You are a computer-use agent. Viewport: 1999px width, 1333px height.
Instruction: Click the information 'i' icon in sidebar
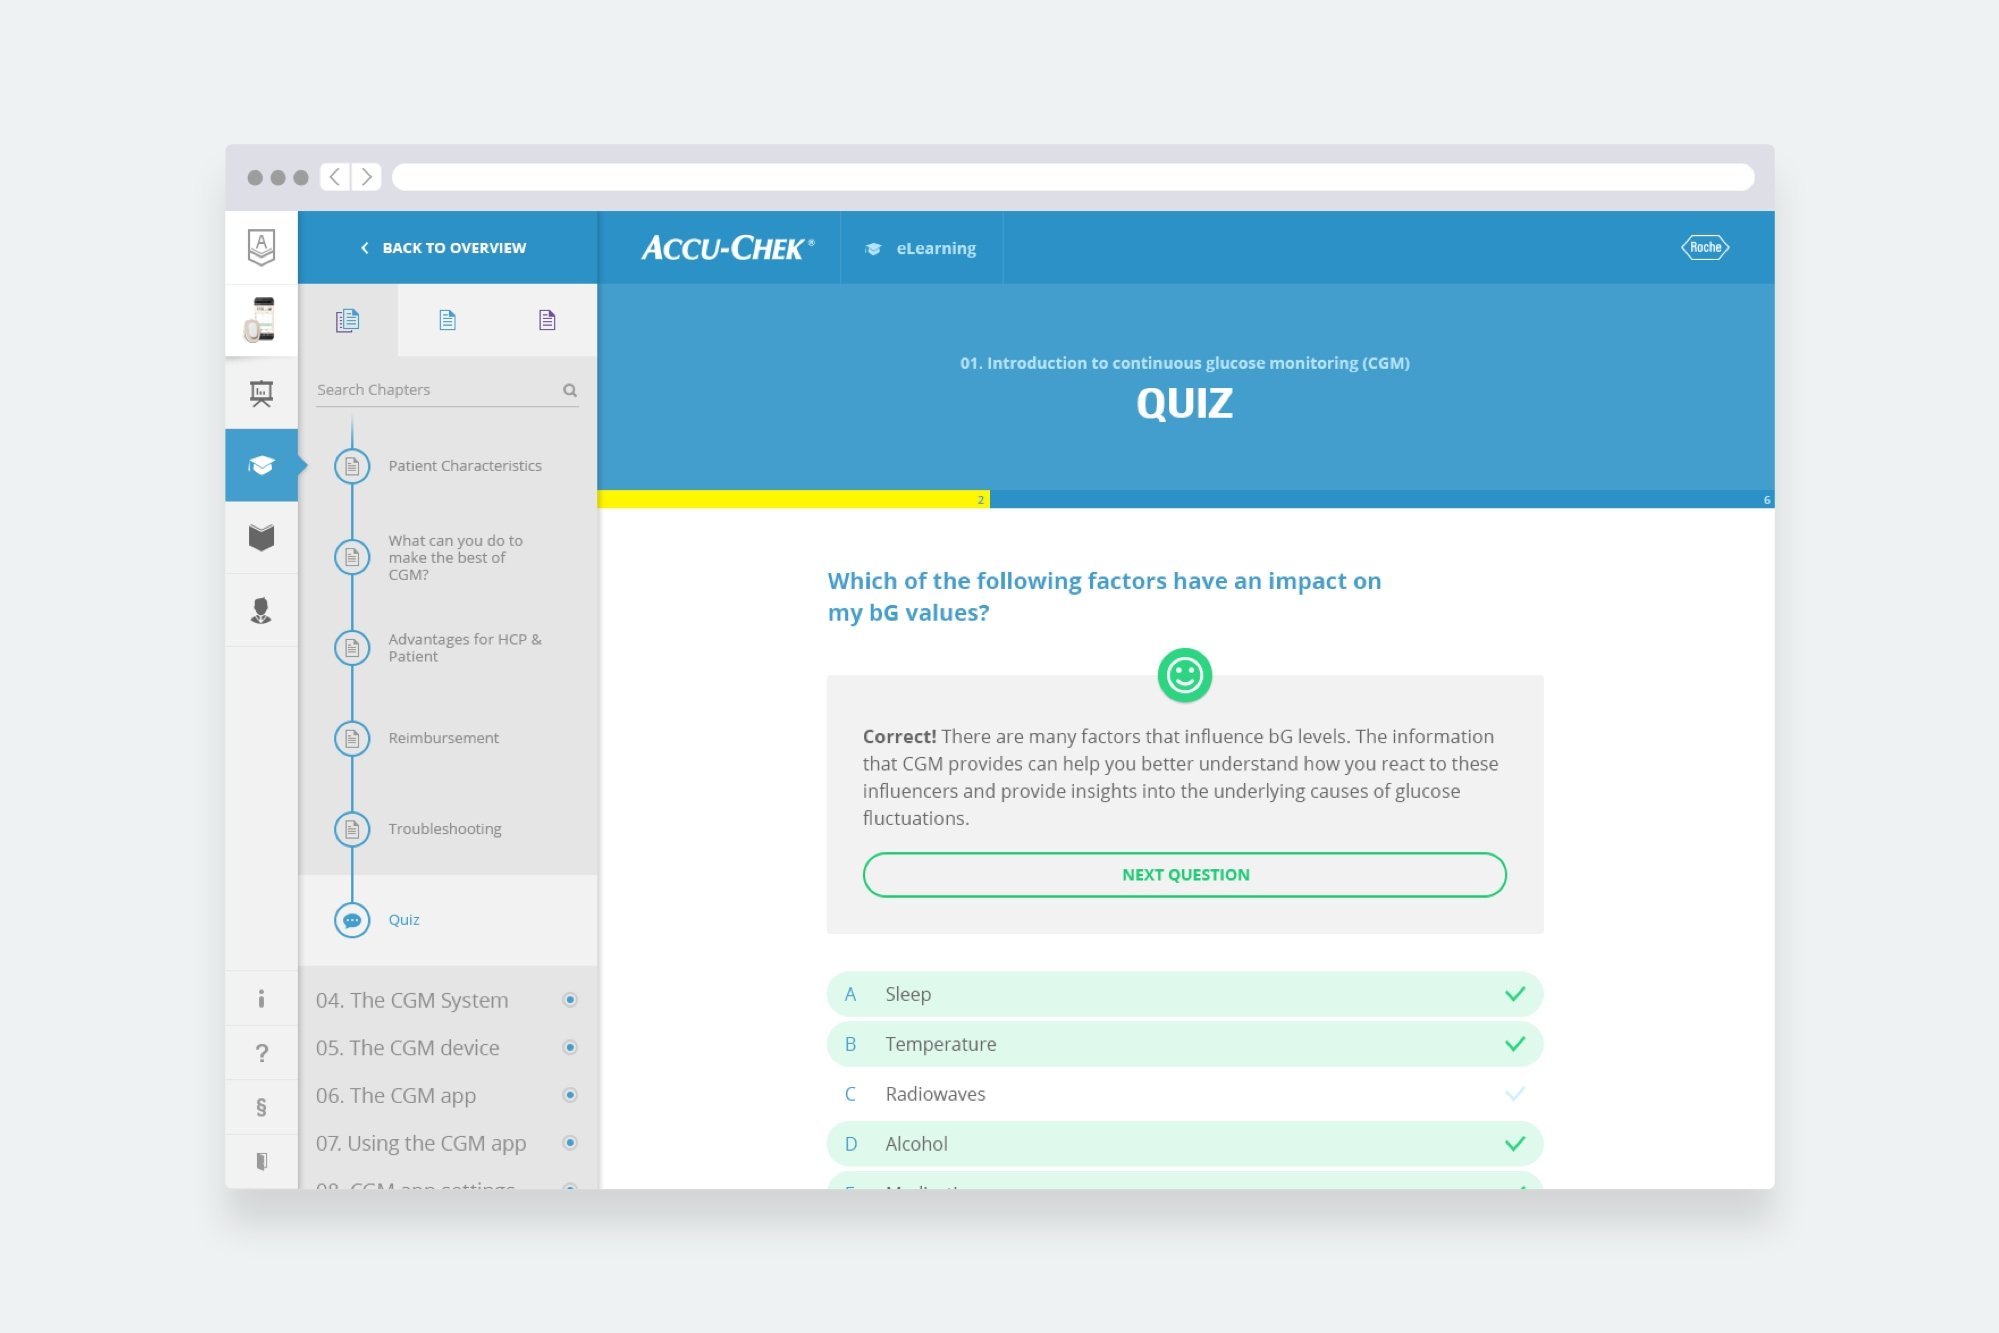260,998
